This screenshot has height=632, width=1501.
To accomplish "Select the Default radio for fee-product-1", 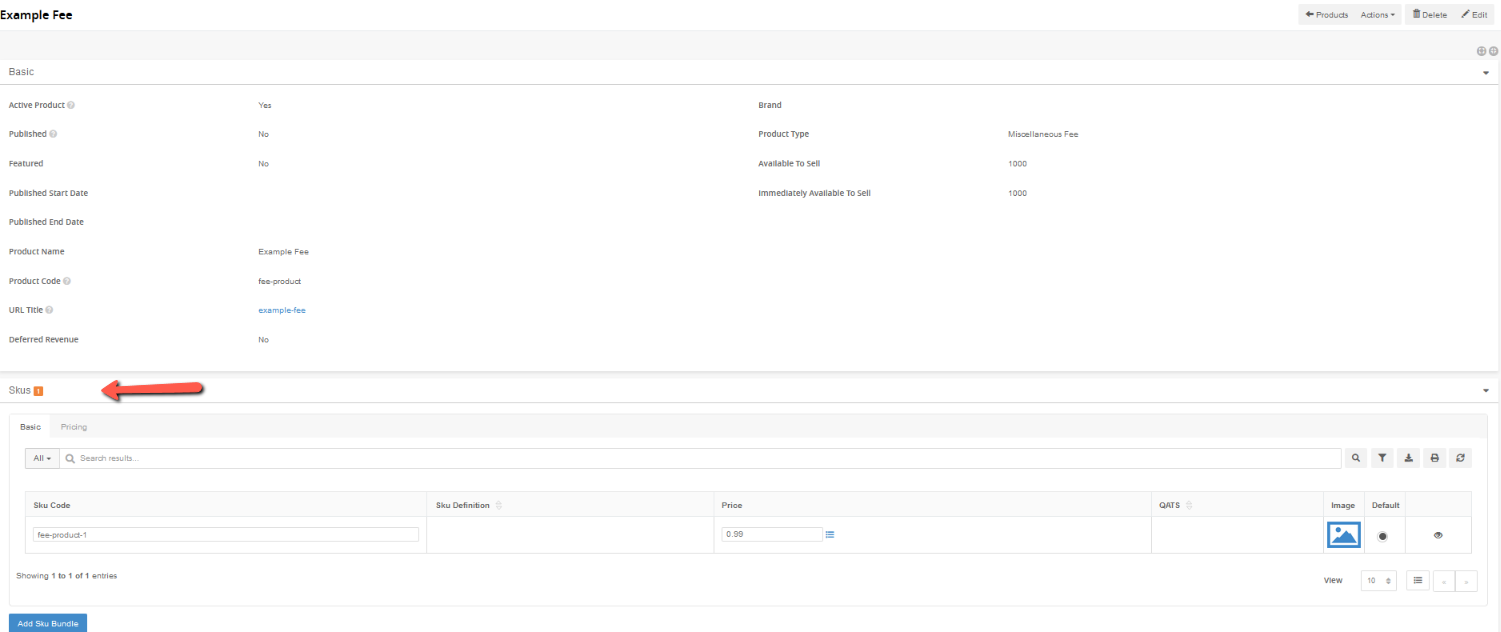I will point(1383,536).
